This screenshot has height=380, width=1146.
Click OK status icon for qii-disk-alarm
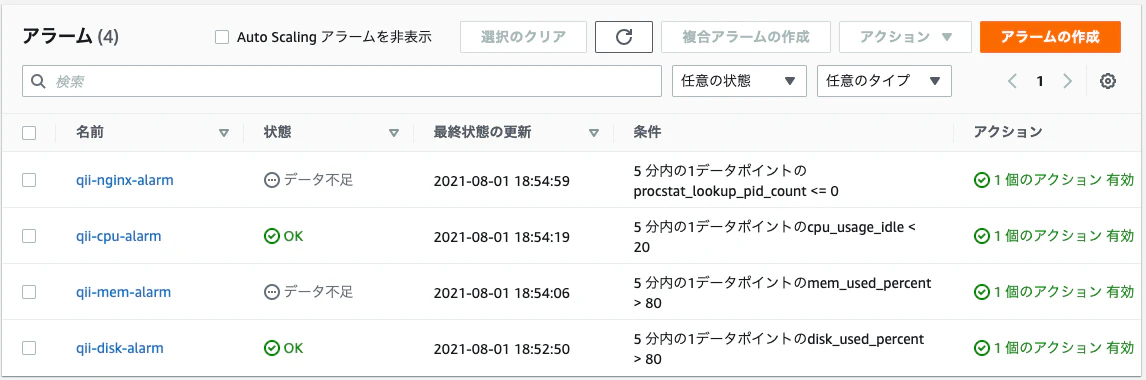coord(271,348)
